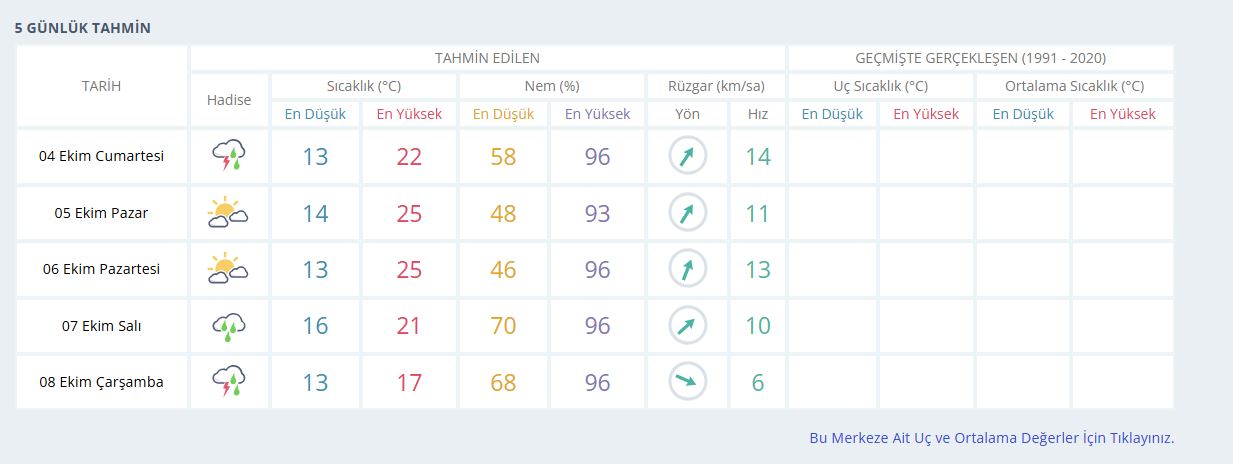Click the wind speed value 6 for Çarşamba
This screenshot has width=1233, height=464.
tap(758, 382)
